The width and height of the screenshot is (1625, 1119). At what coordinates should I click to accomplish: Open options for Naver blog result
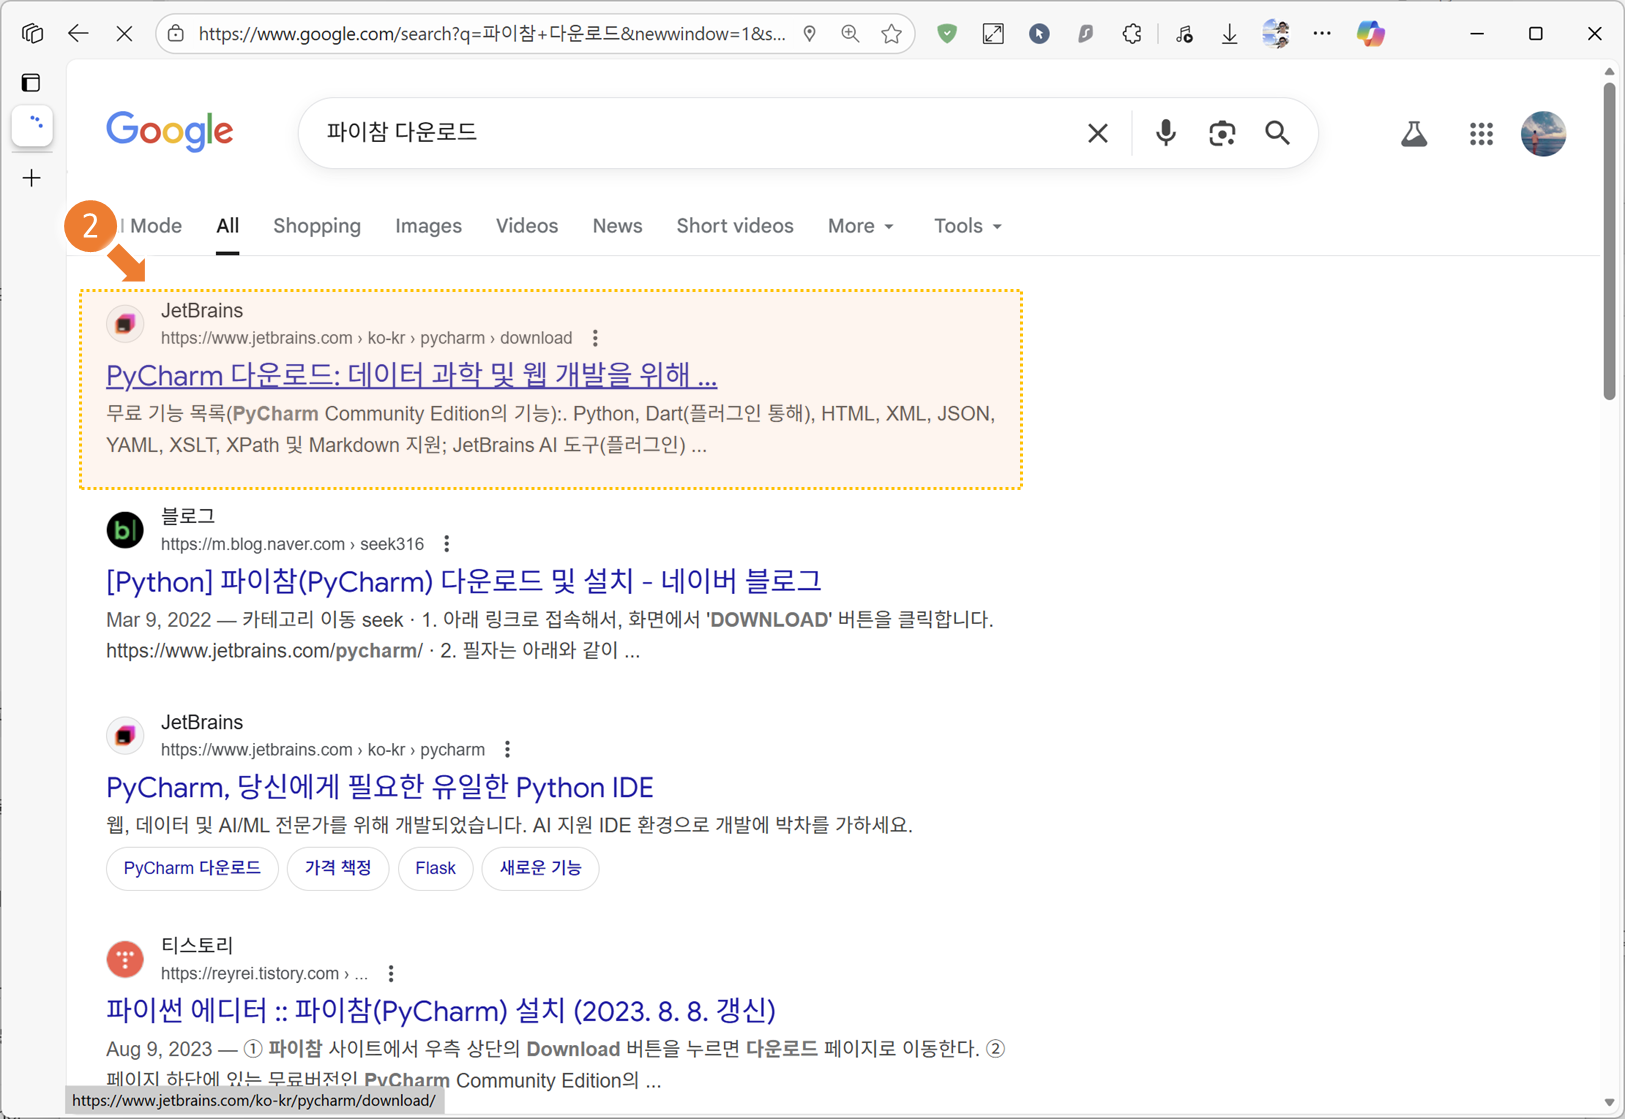(447, 544)
